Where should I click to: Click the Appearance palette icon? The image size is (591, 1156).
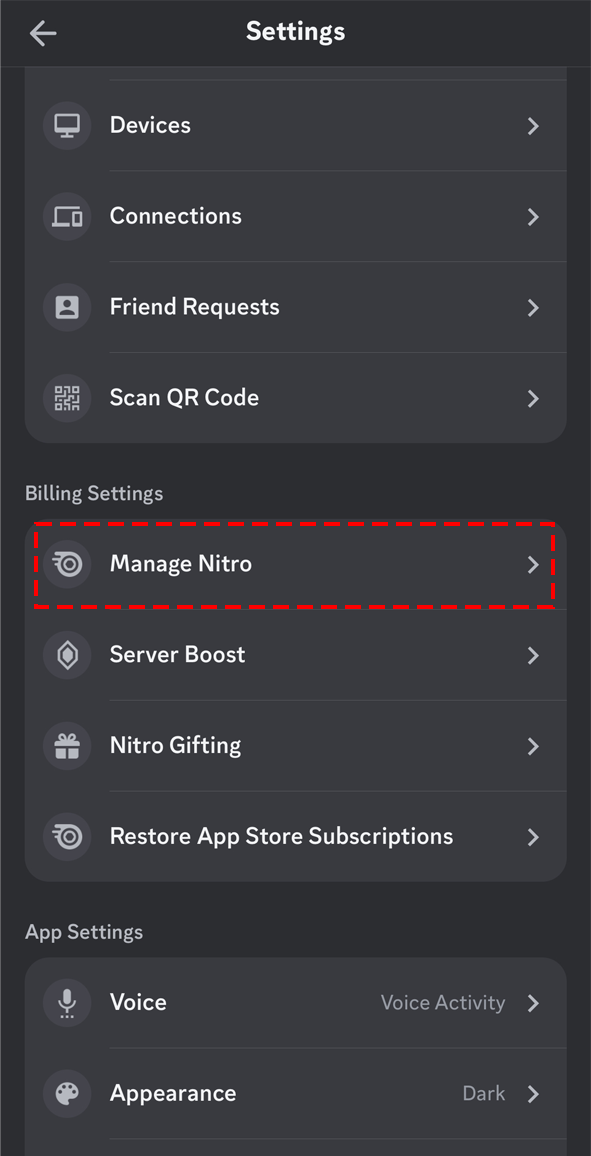click(66, 1094)
